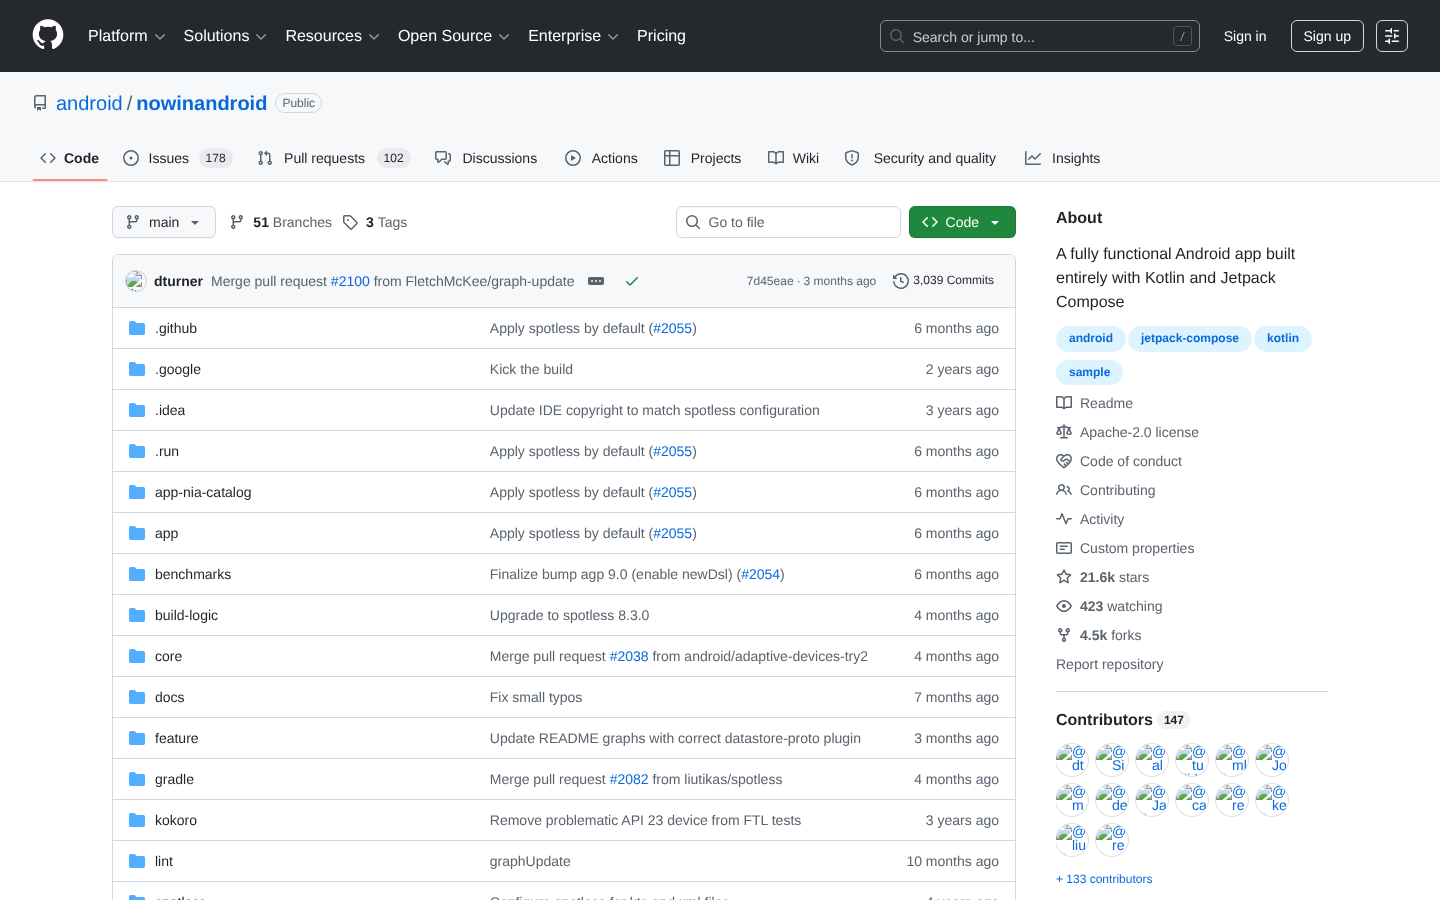Open the Wiki tab
Image resolution: width=1440 pixels, height=900 pixels.
click(793, 158)
